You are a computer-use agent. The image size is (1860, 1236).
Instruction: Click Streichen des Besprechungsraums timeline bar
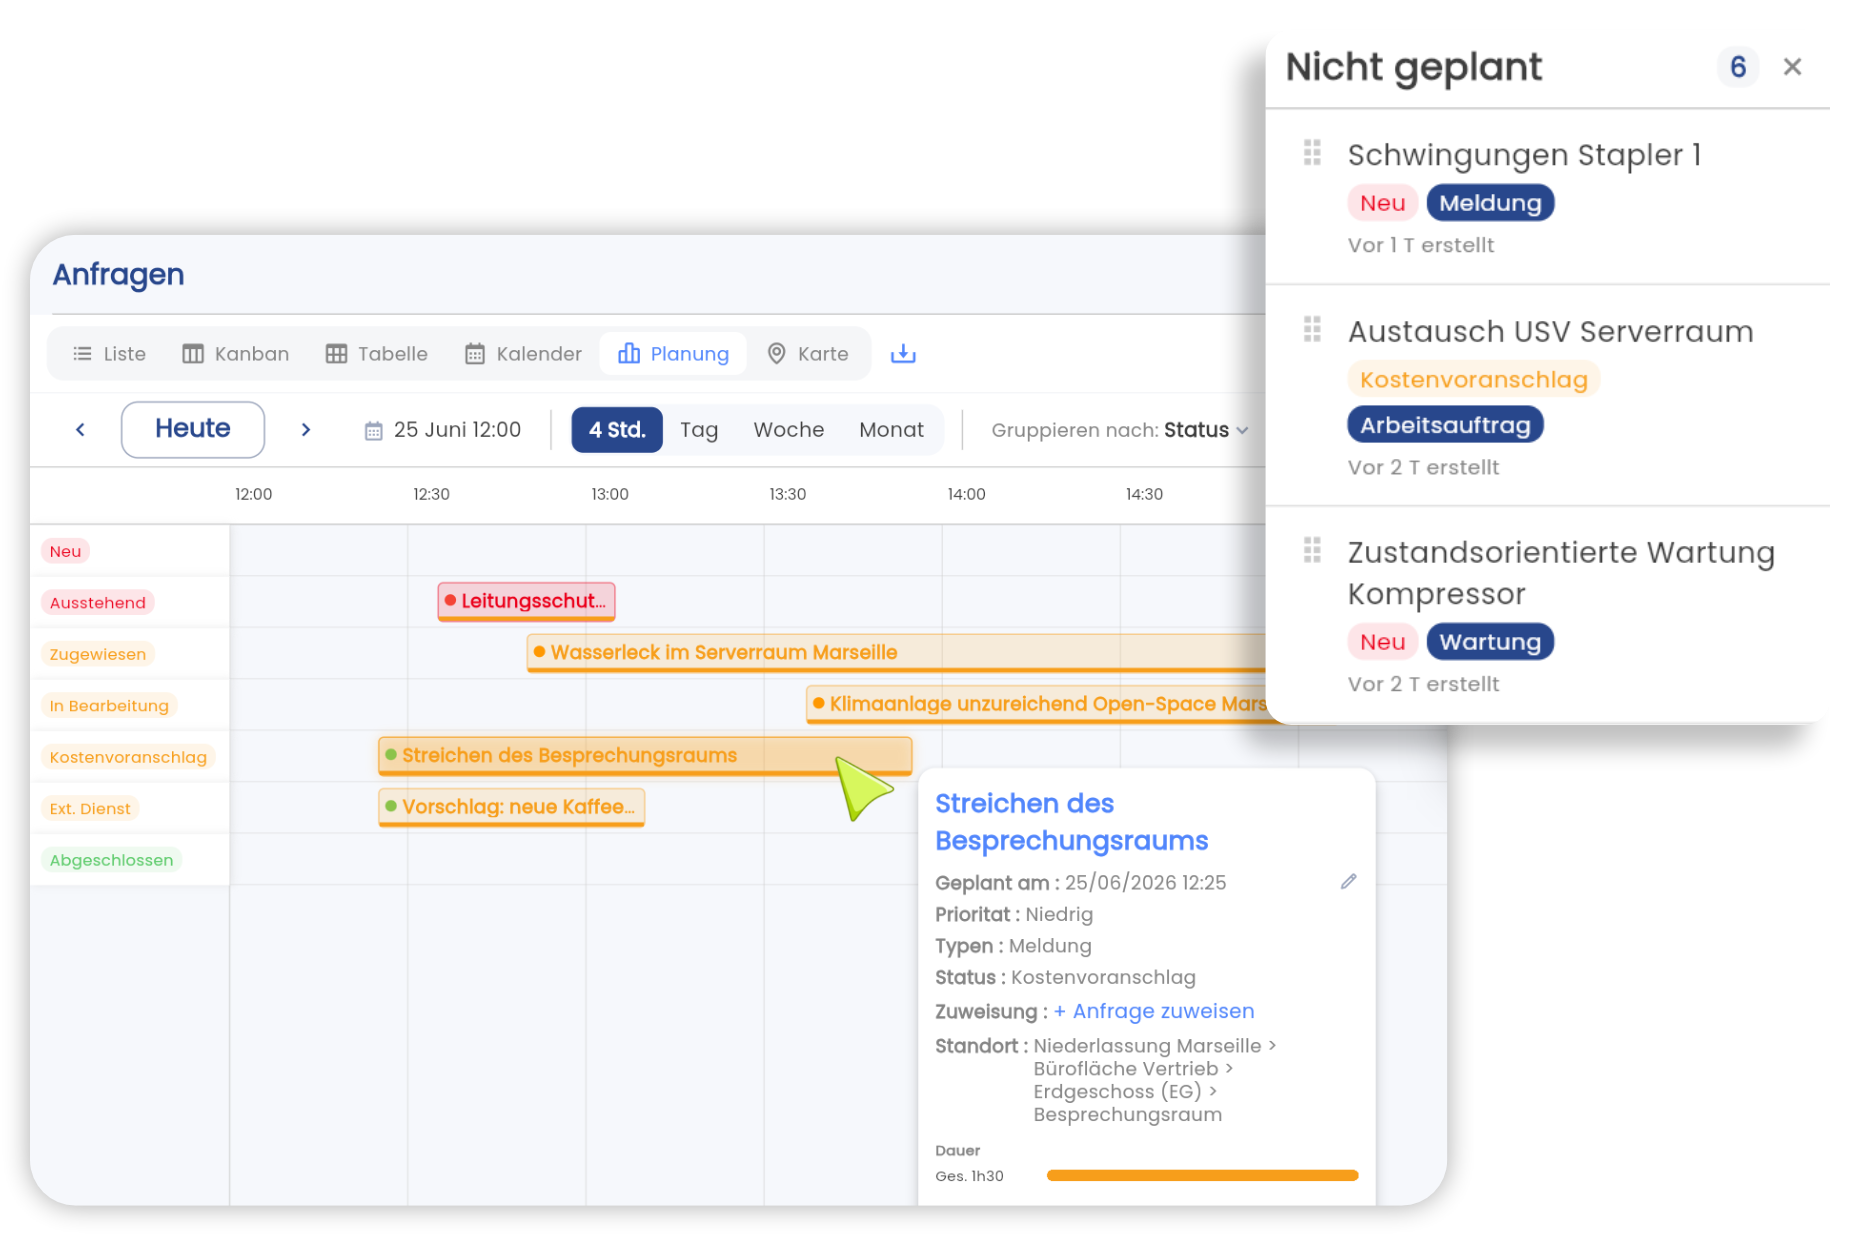pos(645,756)
